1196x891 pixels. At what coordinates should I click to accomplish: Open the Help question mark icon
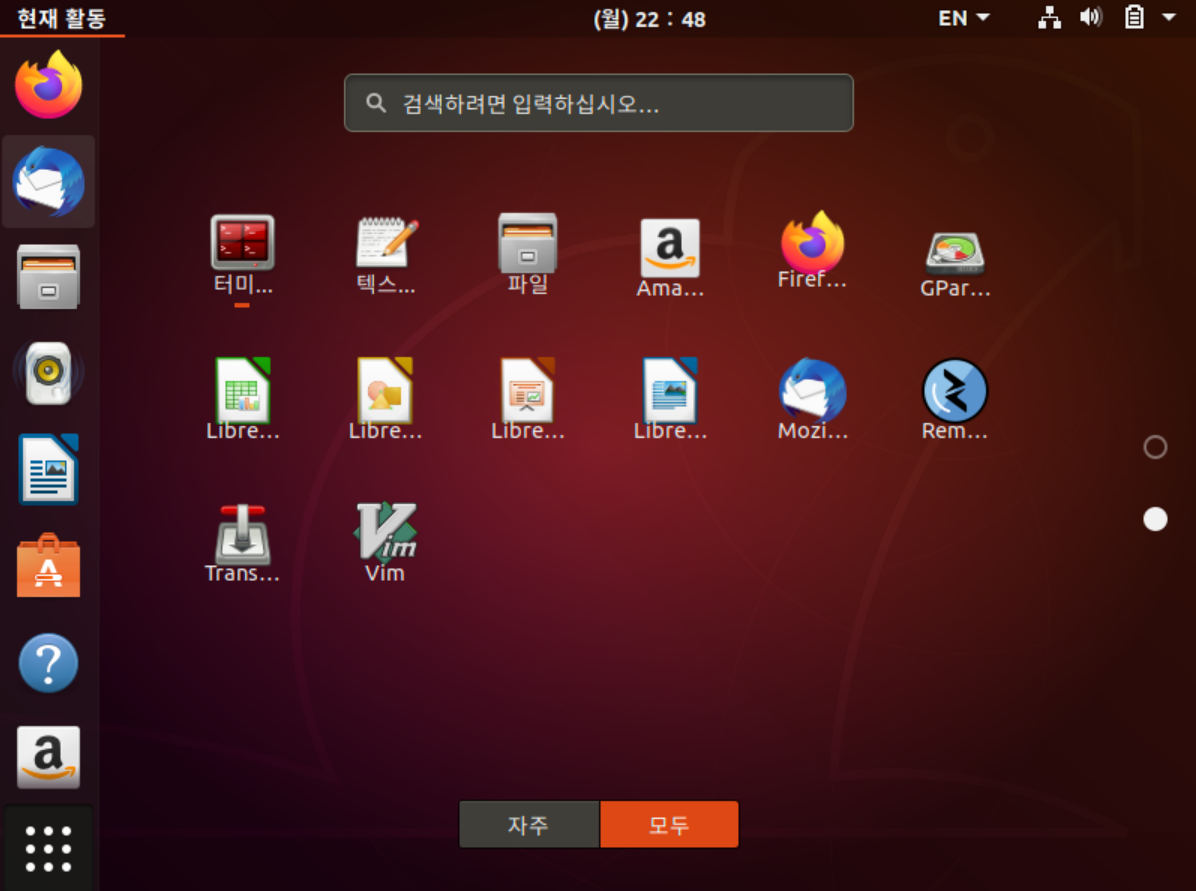coord(49,663)
